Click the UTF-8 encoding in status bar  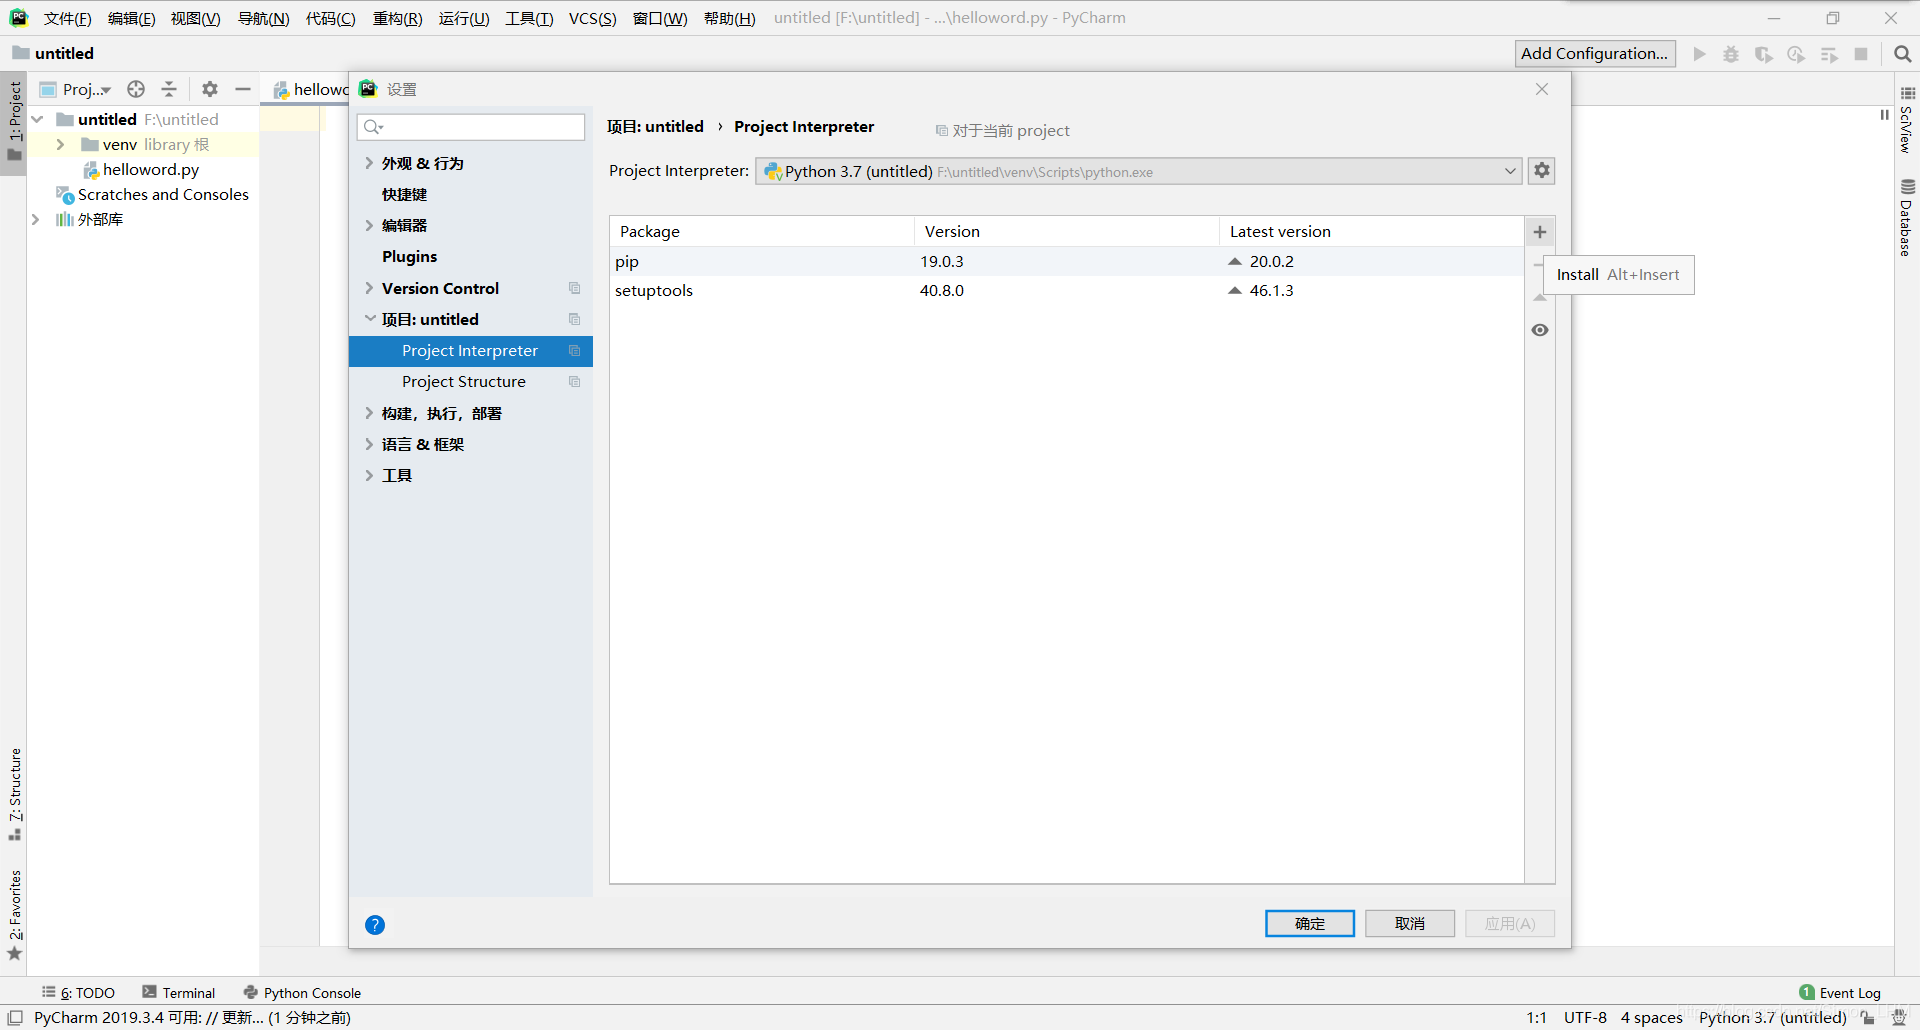point(1585,1018)
